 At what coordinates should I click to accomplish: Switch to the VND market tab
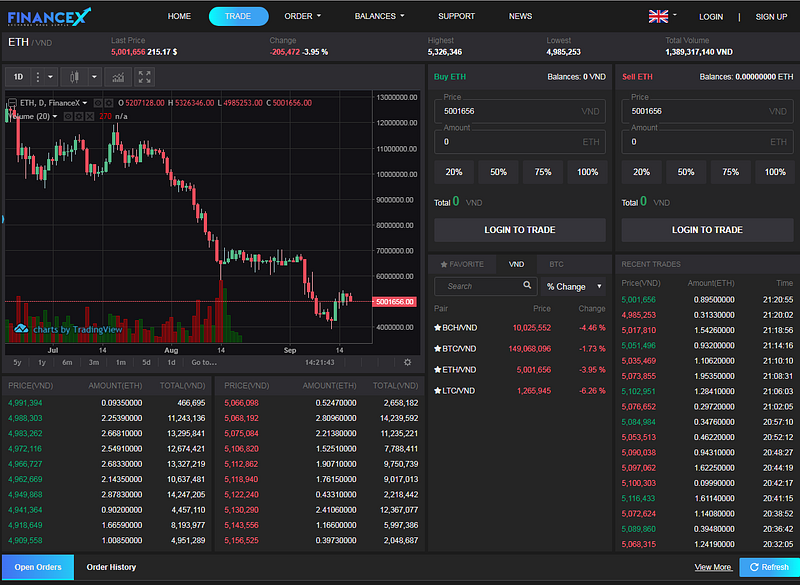pos(516,264)
